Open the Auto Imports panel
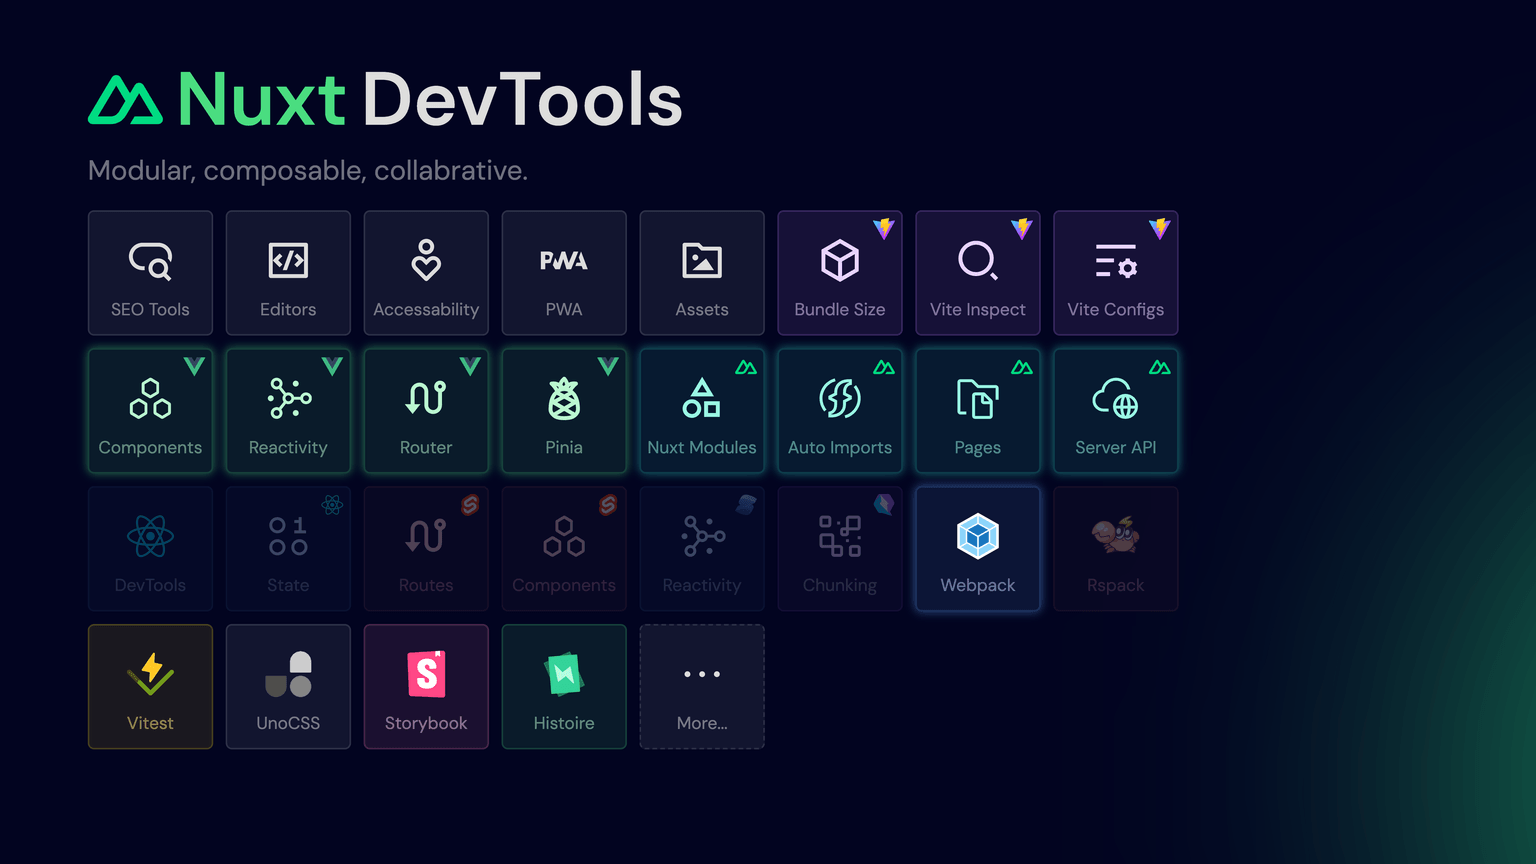 (840, 410)
